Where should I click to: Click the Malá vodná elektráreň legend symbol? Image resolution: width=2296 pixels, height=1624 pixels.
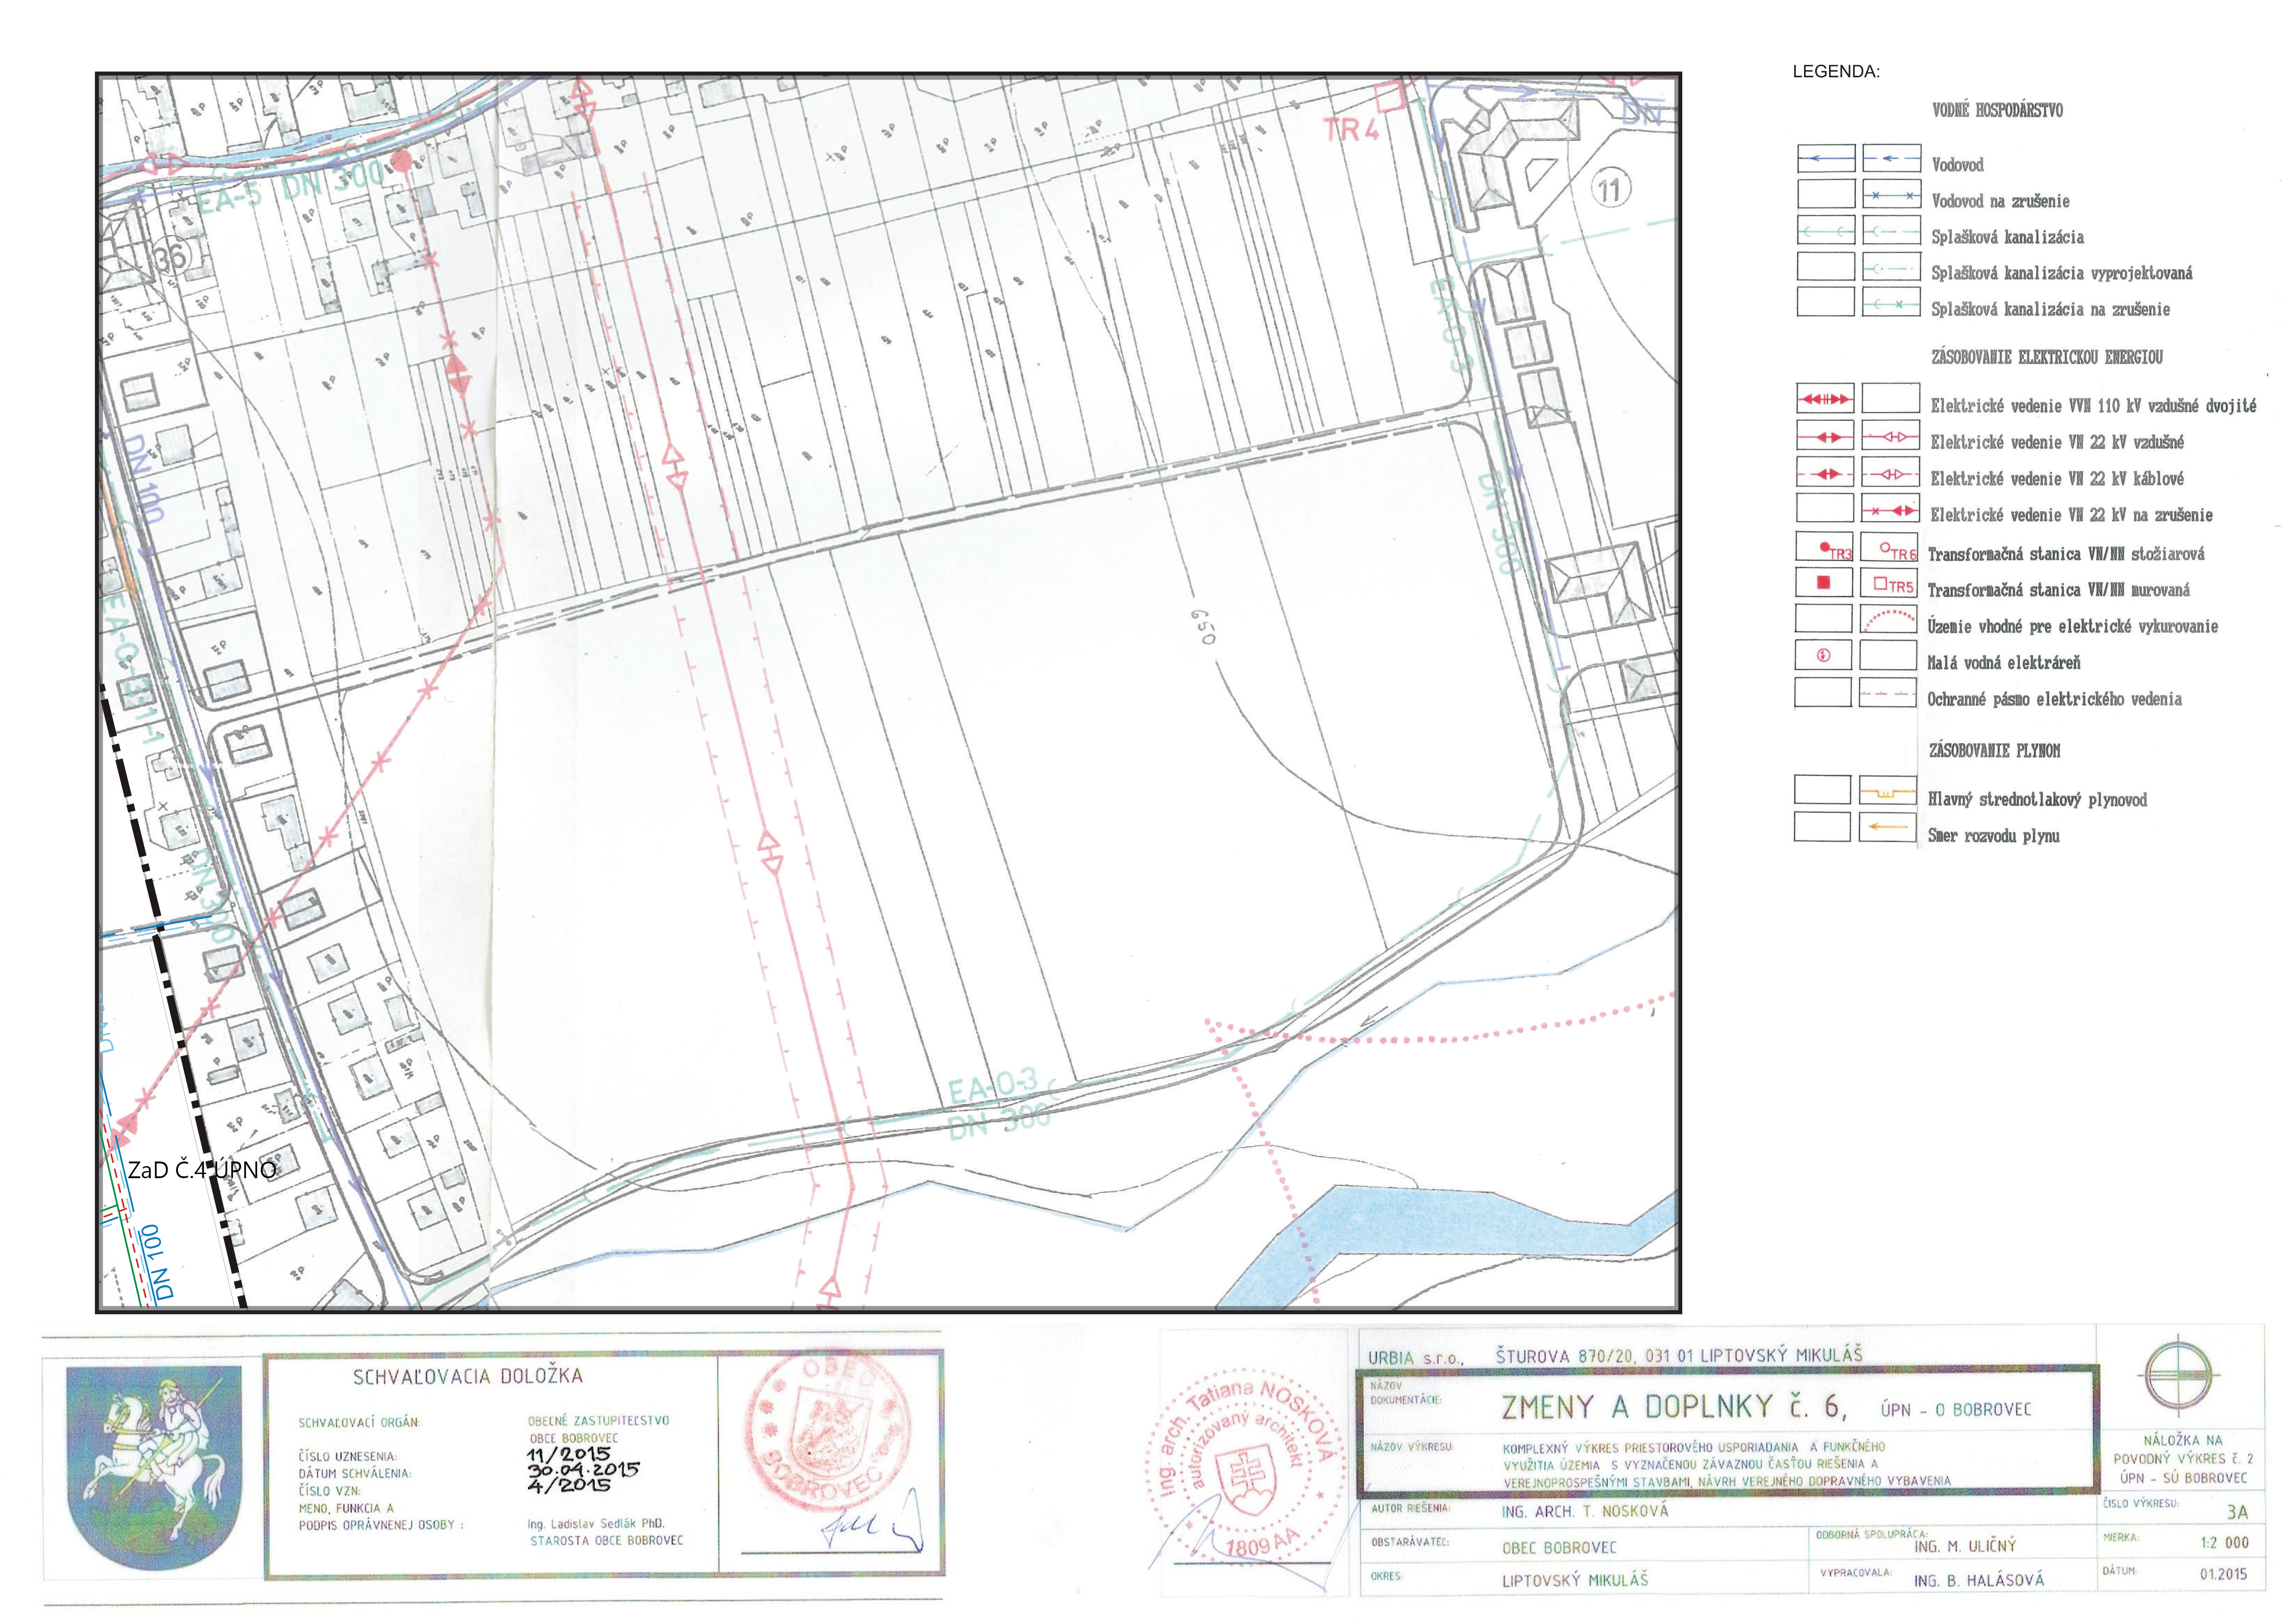tap(1824, 656)
